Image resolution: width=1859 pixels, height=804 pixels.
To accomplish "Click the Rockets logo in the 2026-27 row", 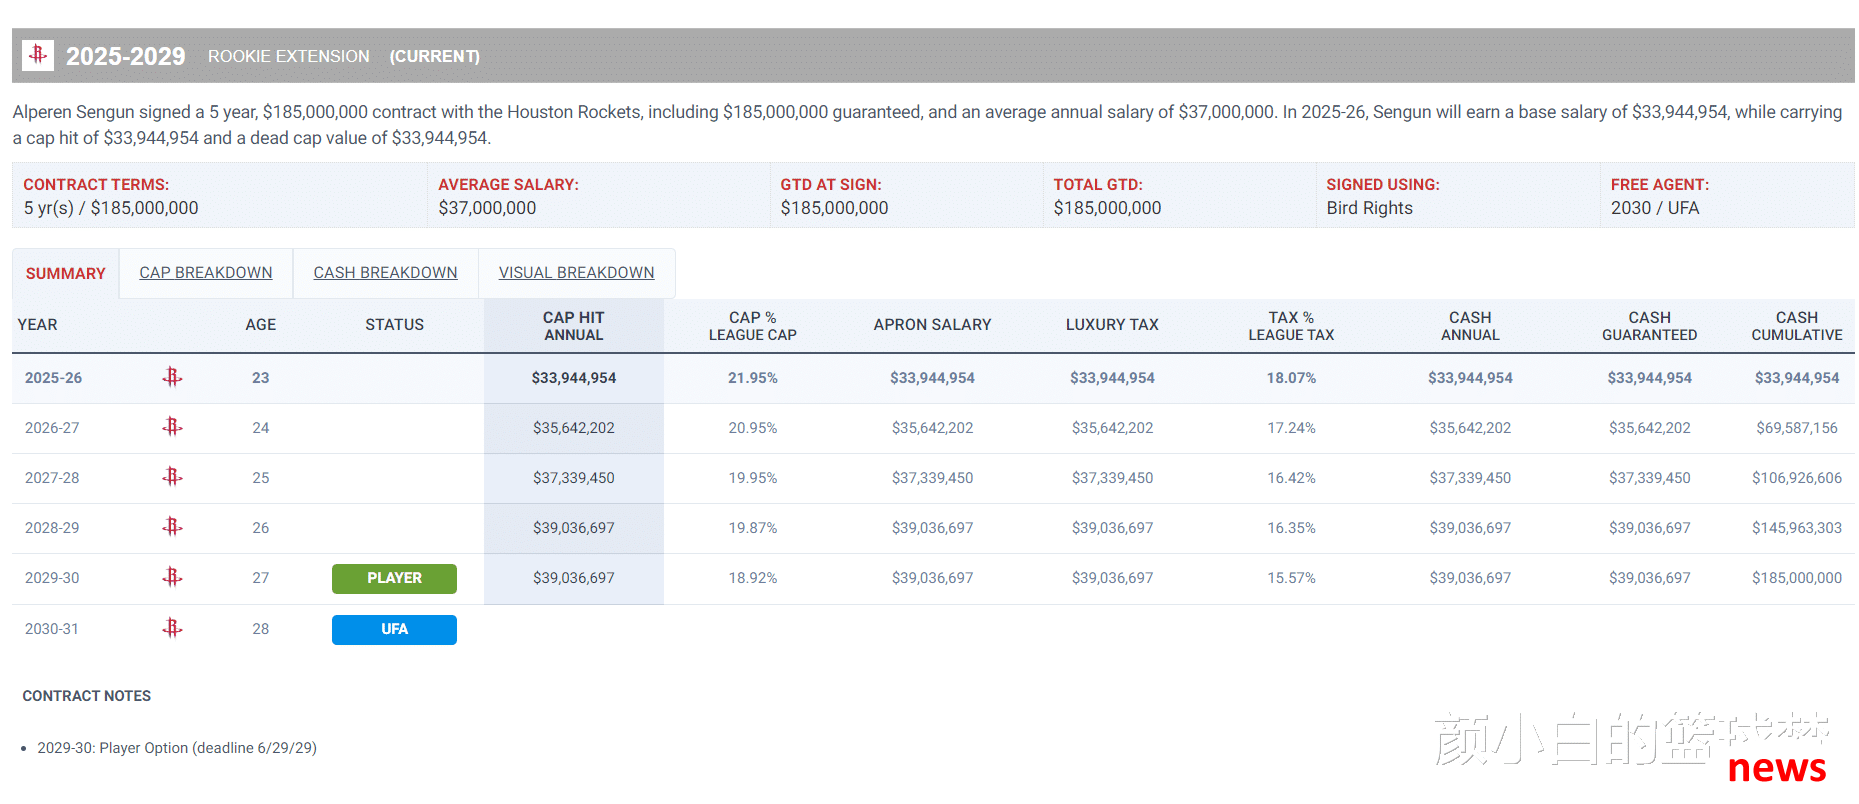I will [172, 427].
